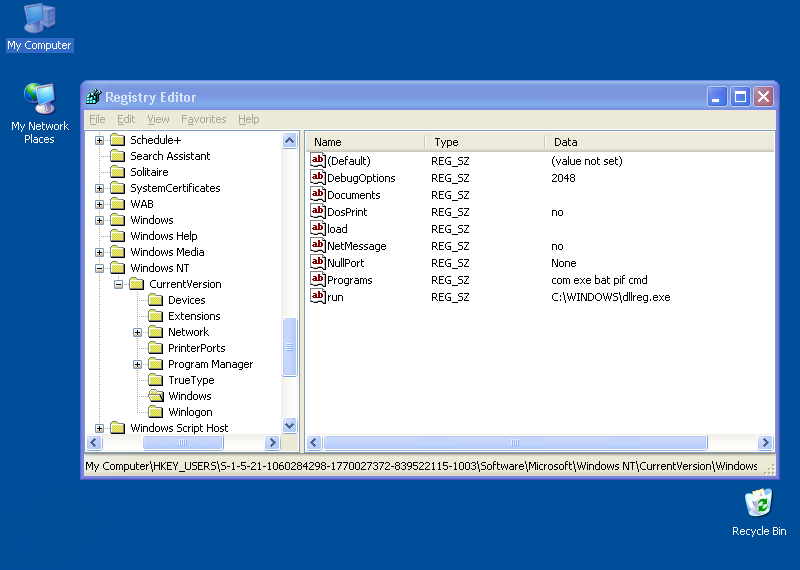Click the string icon of NullPort value

tap(318, 262)
